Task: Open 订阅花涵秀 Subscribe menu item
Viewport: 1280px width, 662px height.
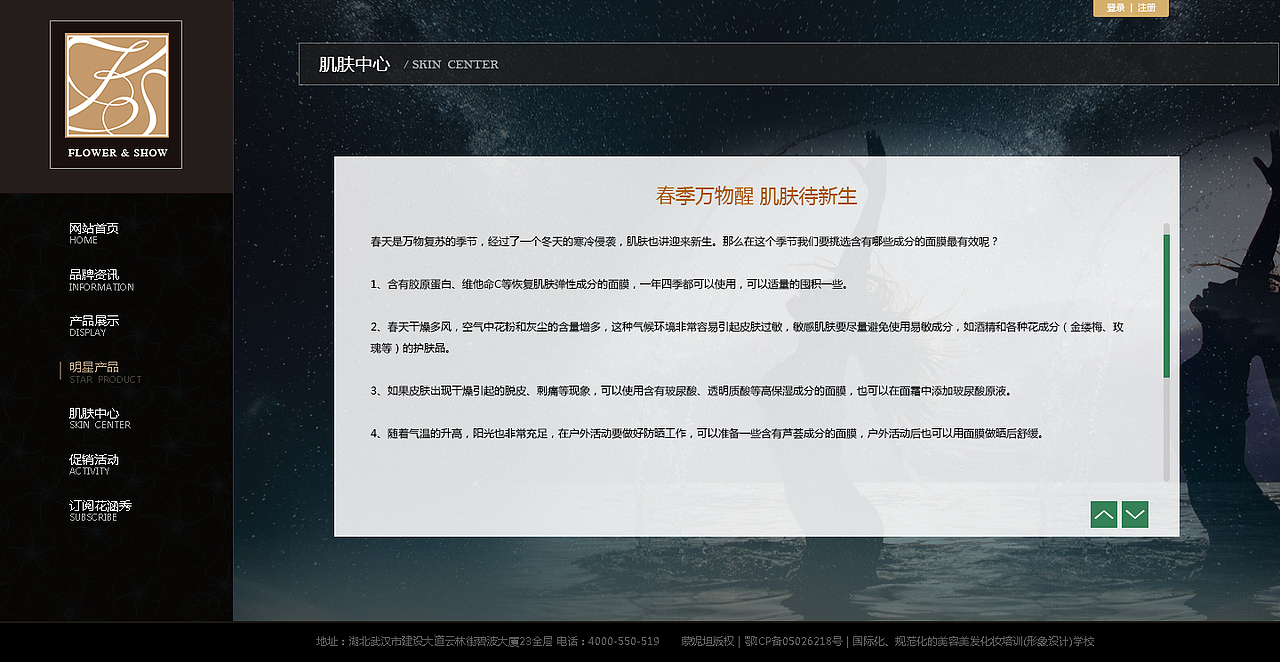Action: click(100, 510)
